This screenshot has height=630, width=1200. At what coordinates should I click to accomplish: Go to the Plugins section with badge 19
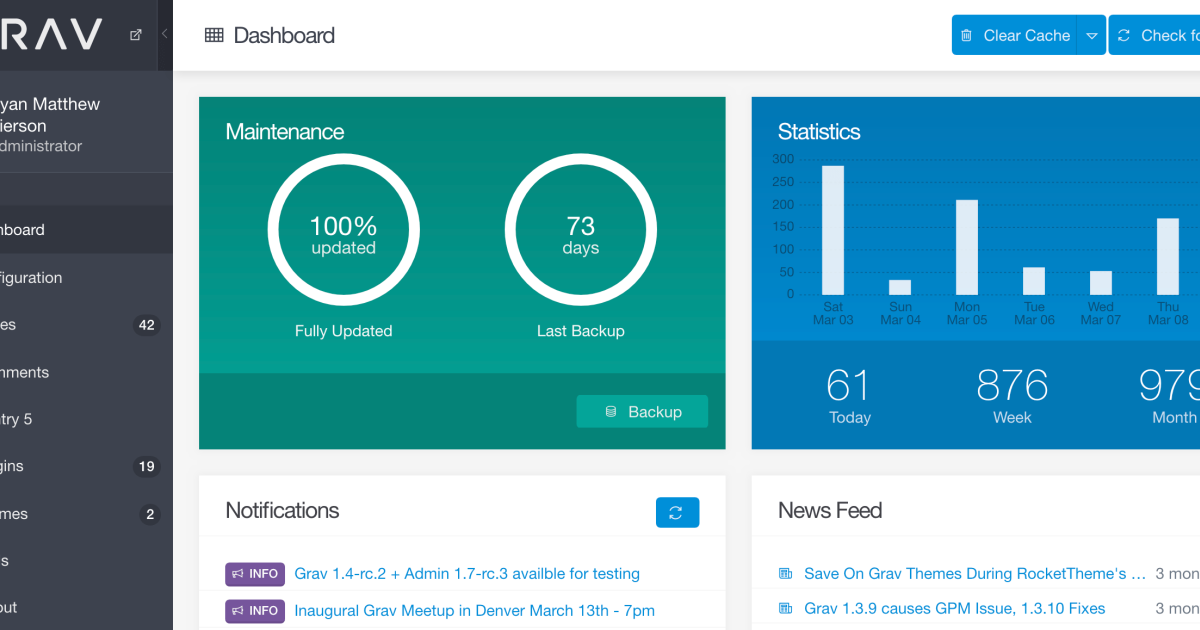tap(60, 466)
